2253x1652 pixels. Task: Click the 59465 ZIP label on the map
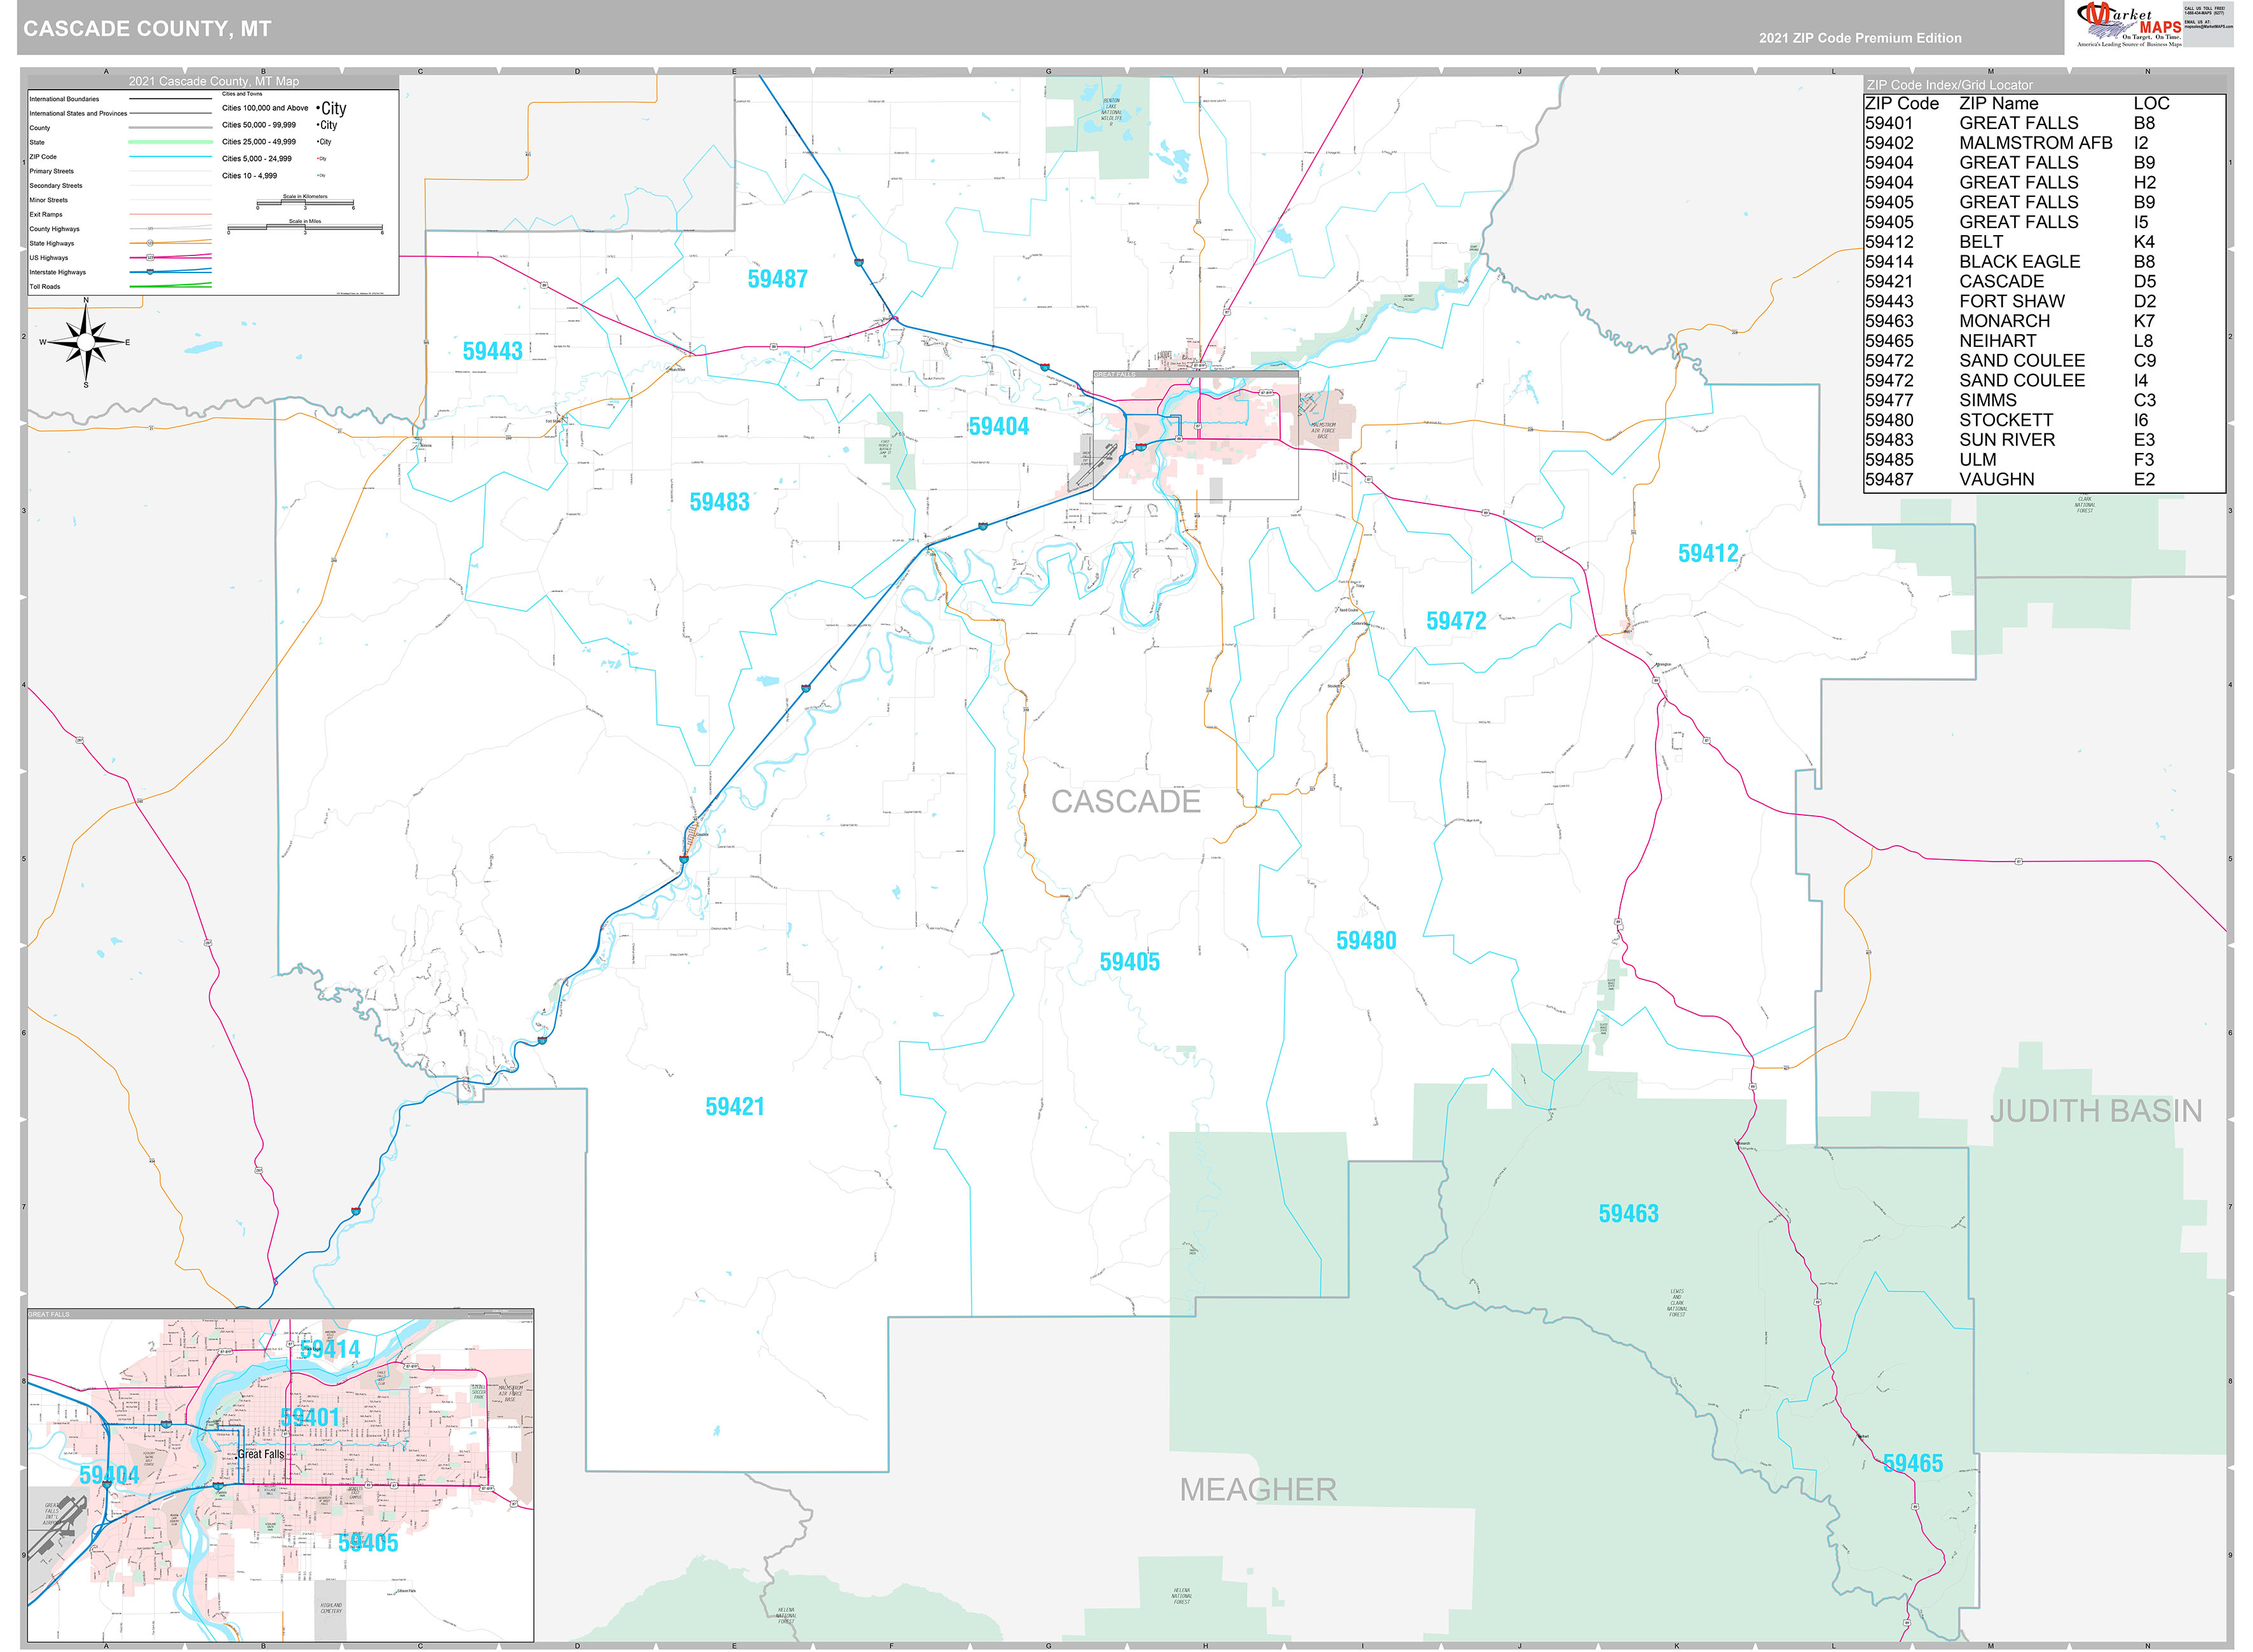click(x=1913, y=1464)
